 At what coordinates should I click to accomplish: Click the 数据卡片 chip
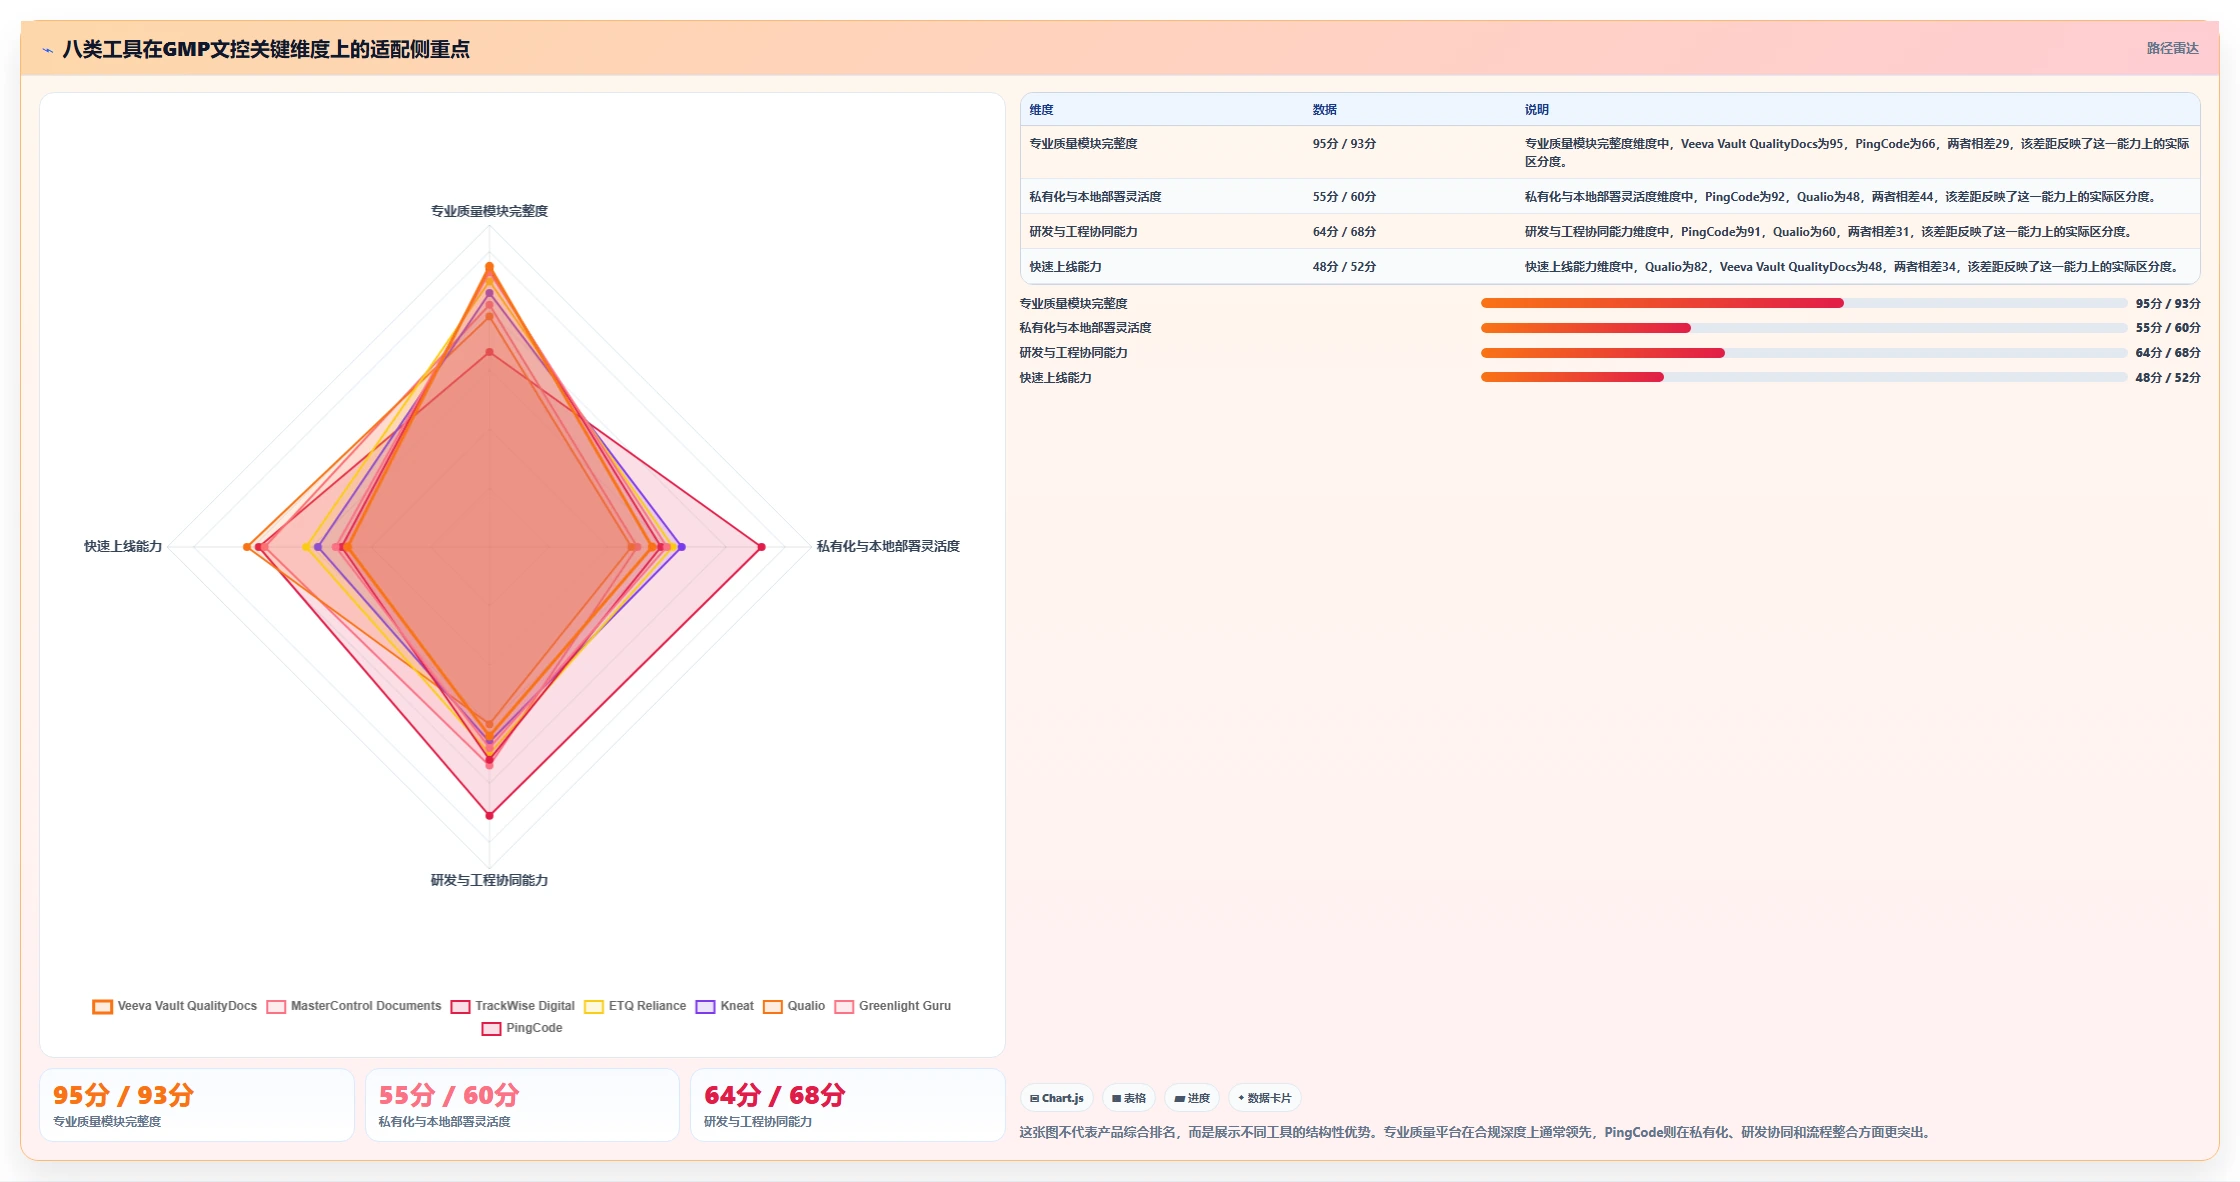pos(1264,1098)
